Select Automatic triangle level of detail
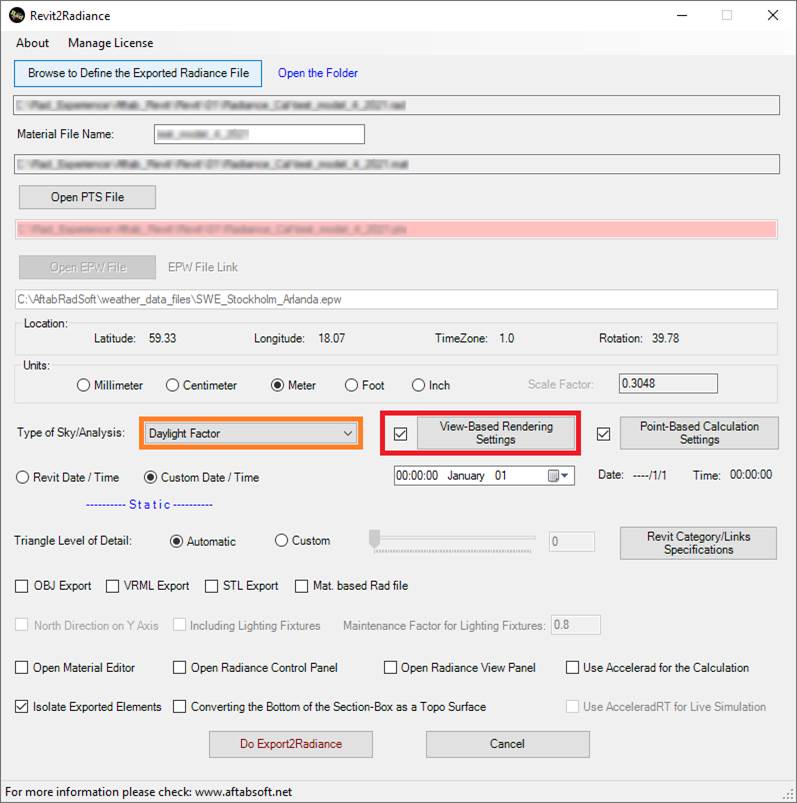This screenshot has width=797, height=803. click(x=176, y=541)
